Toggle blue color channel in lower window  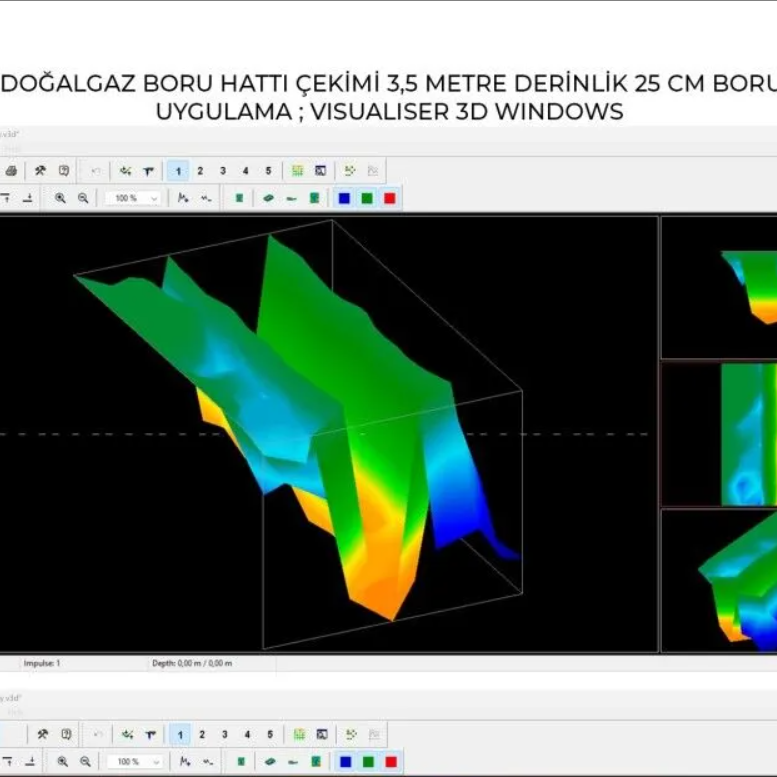coord(346,762)
